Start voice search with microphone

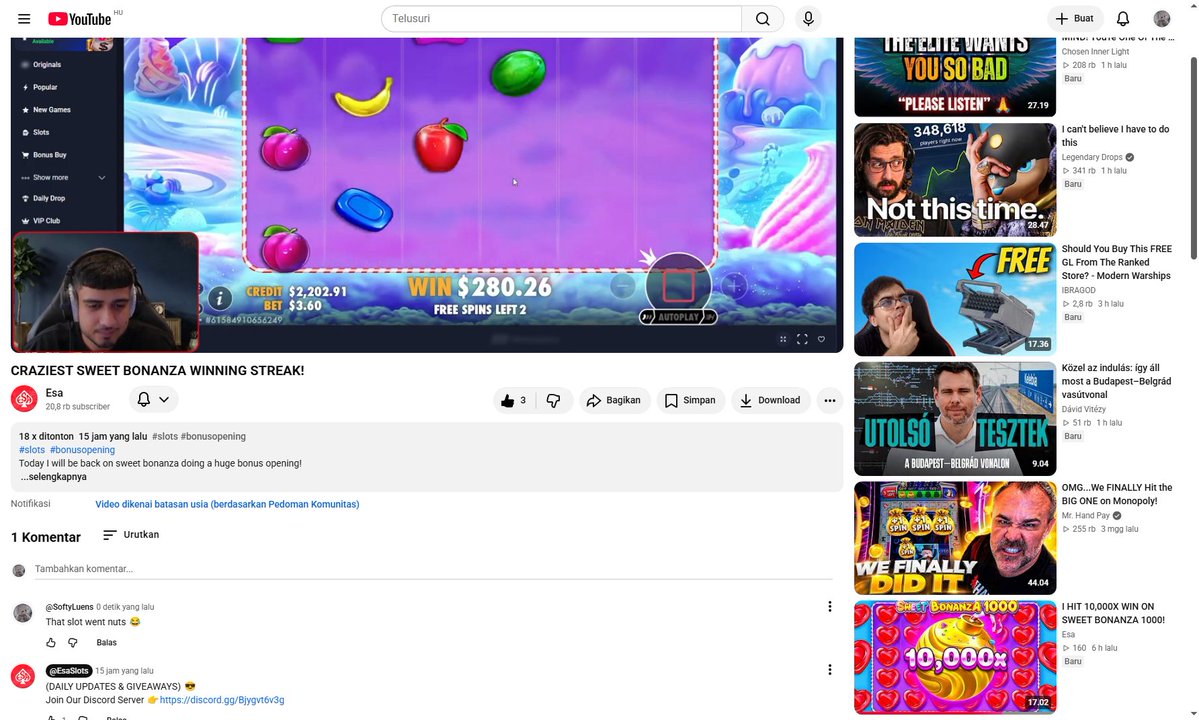[x=808, y=18]
